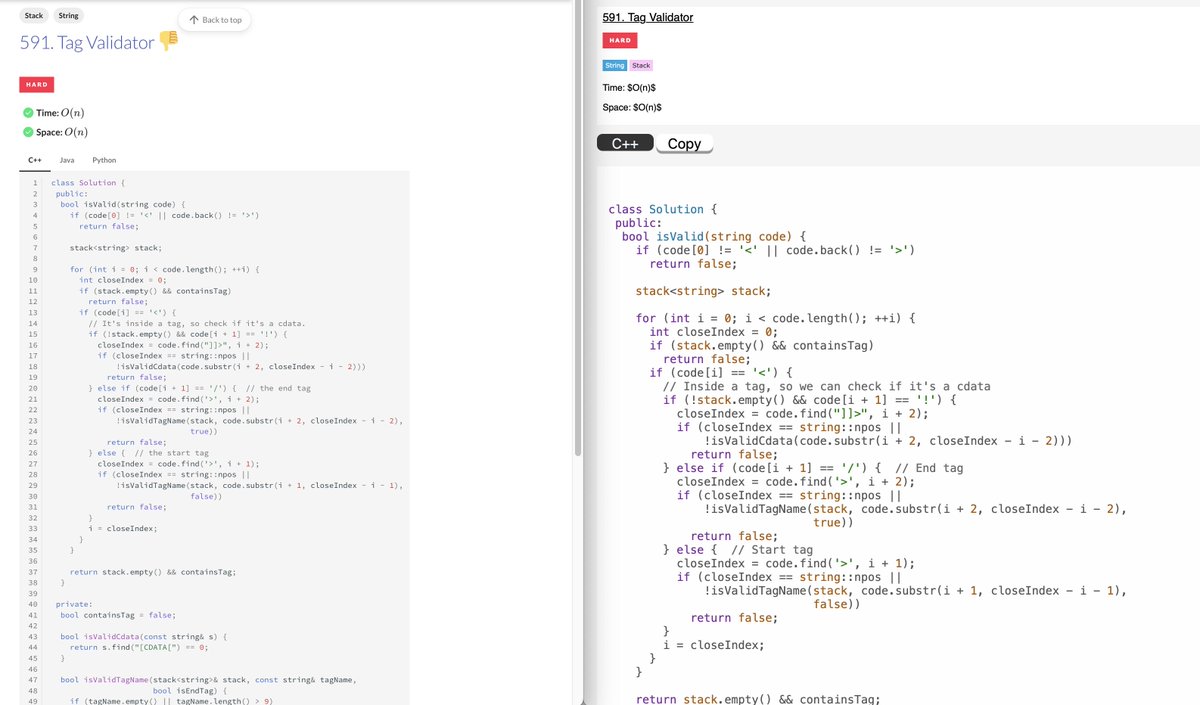1200x705 pixels.
Task: Click 'bool isValidCdata(const string& s) {' on left
Action: (x=143, y=636)
